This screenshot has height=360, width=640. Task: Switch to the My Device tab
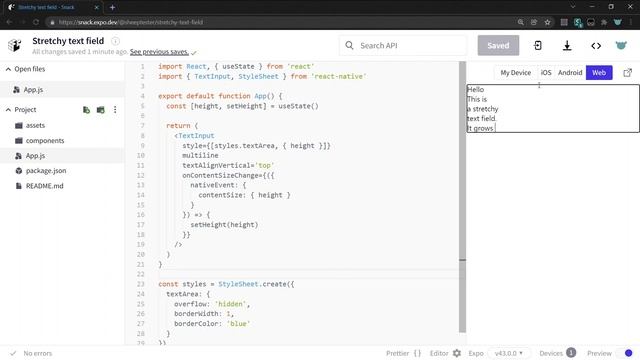[516, 73]
